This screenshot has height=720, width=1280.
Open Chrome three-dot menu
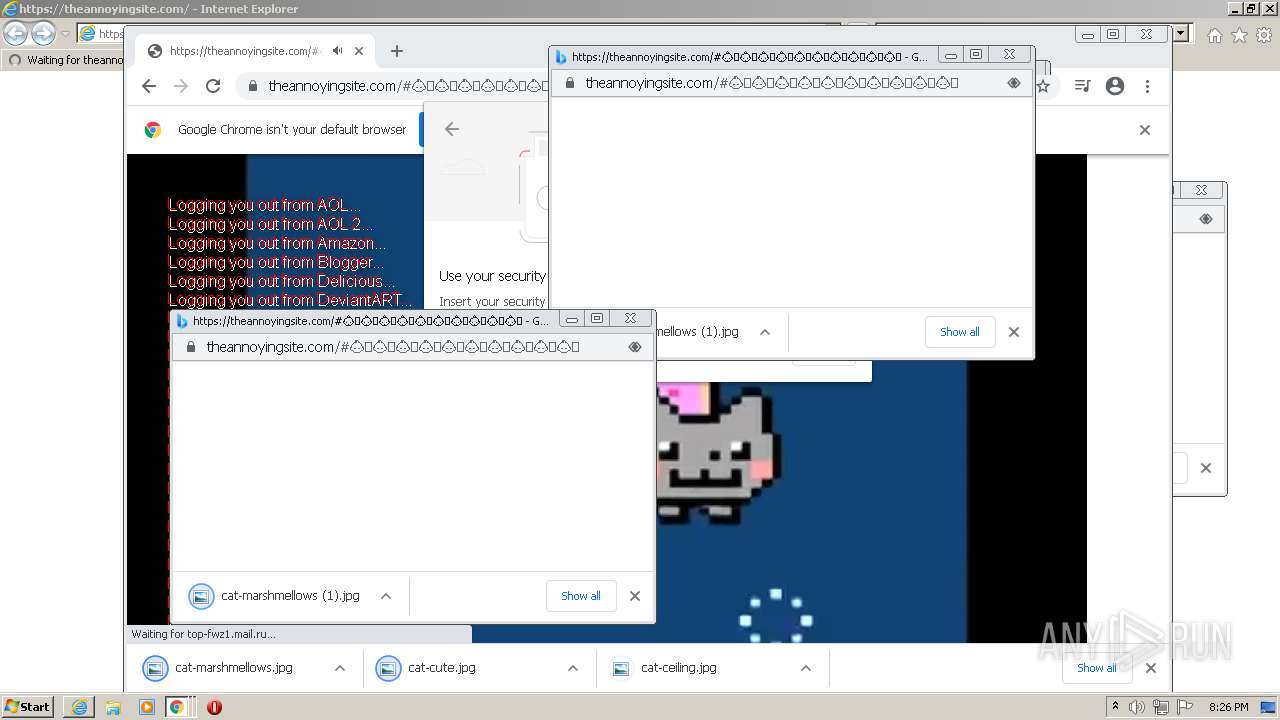1148,86
